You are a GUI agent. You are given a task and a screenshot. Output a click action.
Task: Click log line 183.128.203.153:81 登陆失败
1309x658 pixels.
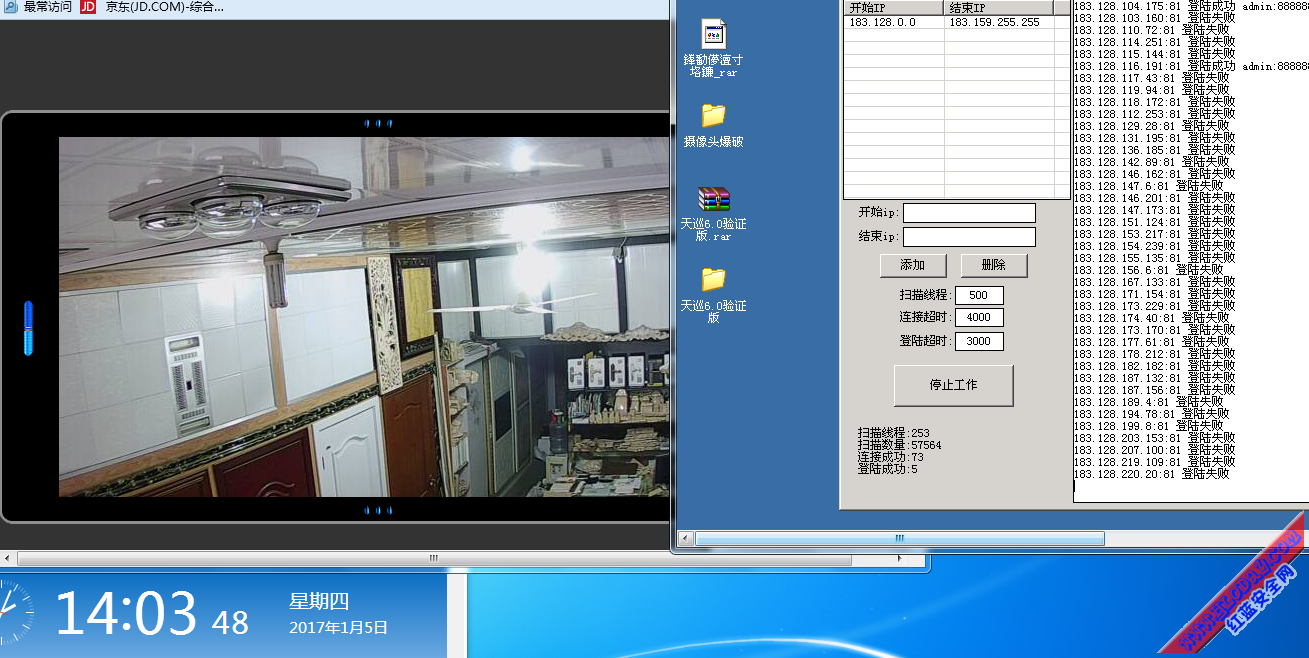click(1155, 438)
